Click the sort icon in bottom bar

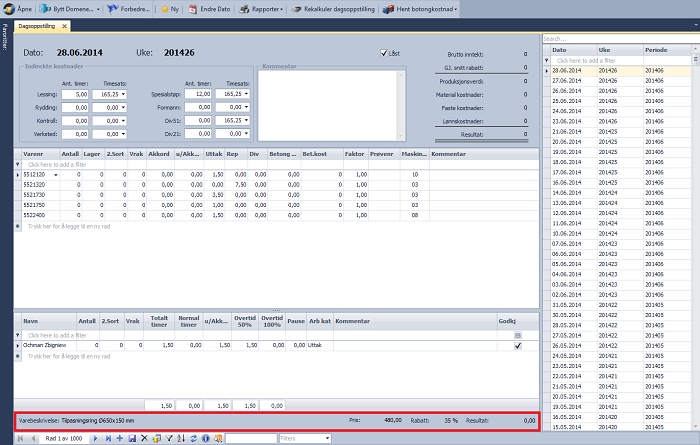point(179,438)
